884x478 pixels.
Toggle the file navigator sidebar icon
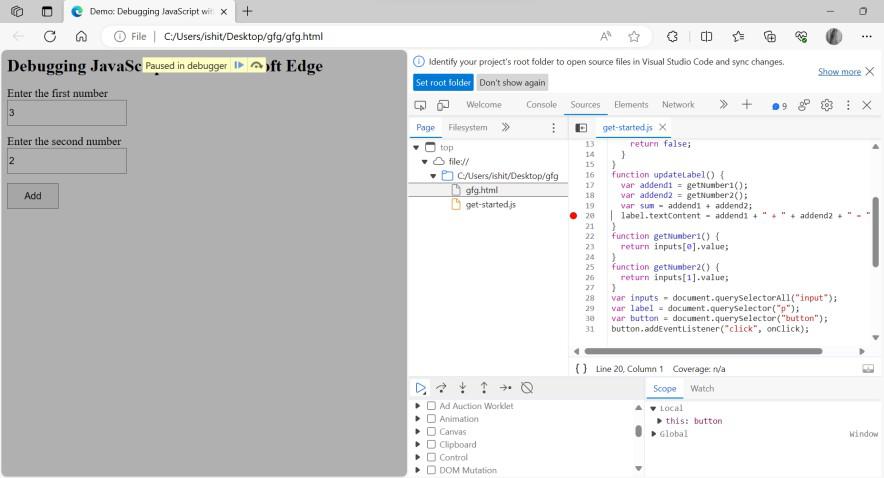[x=581, y=127]
